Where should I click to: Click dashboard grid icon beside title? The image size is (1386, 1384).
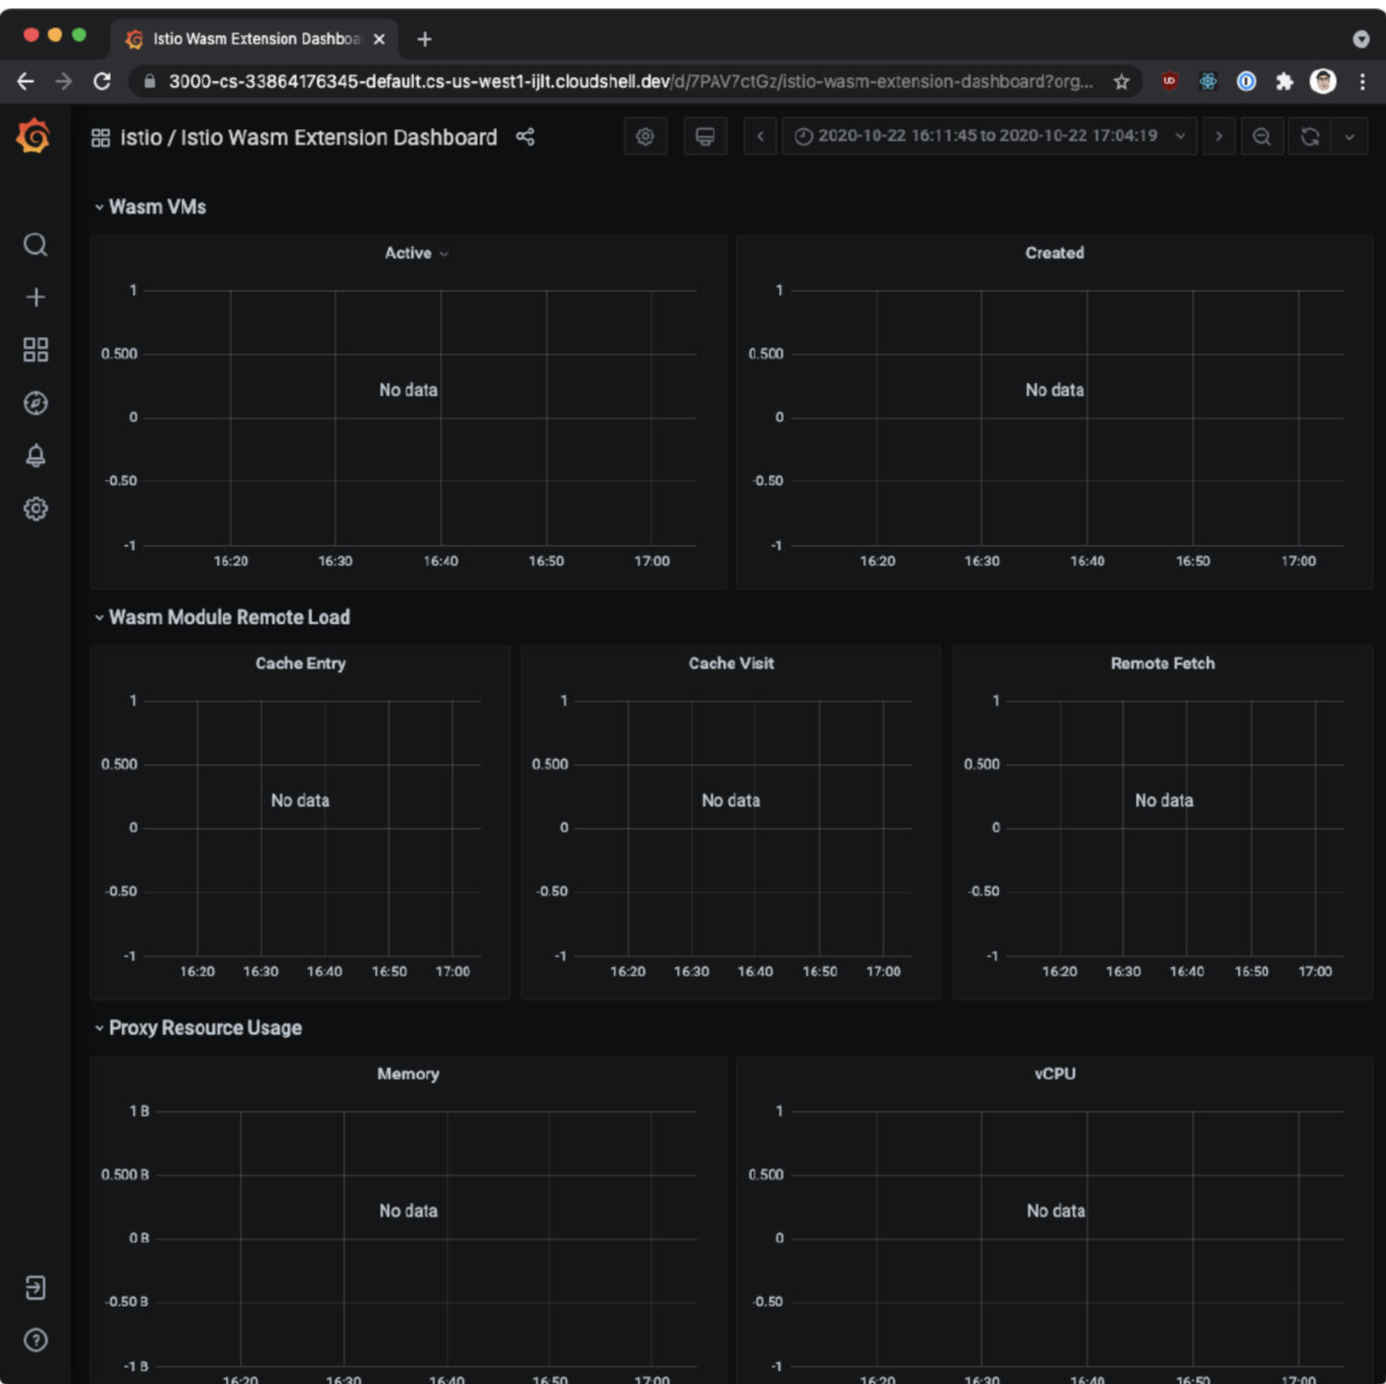coord(100,137)
